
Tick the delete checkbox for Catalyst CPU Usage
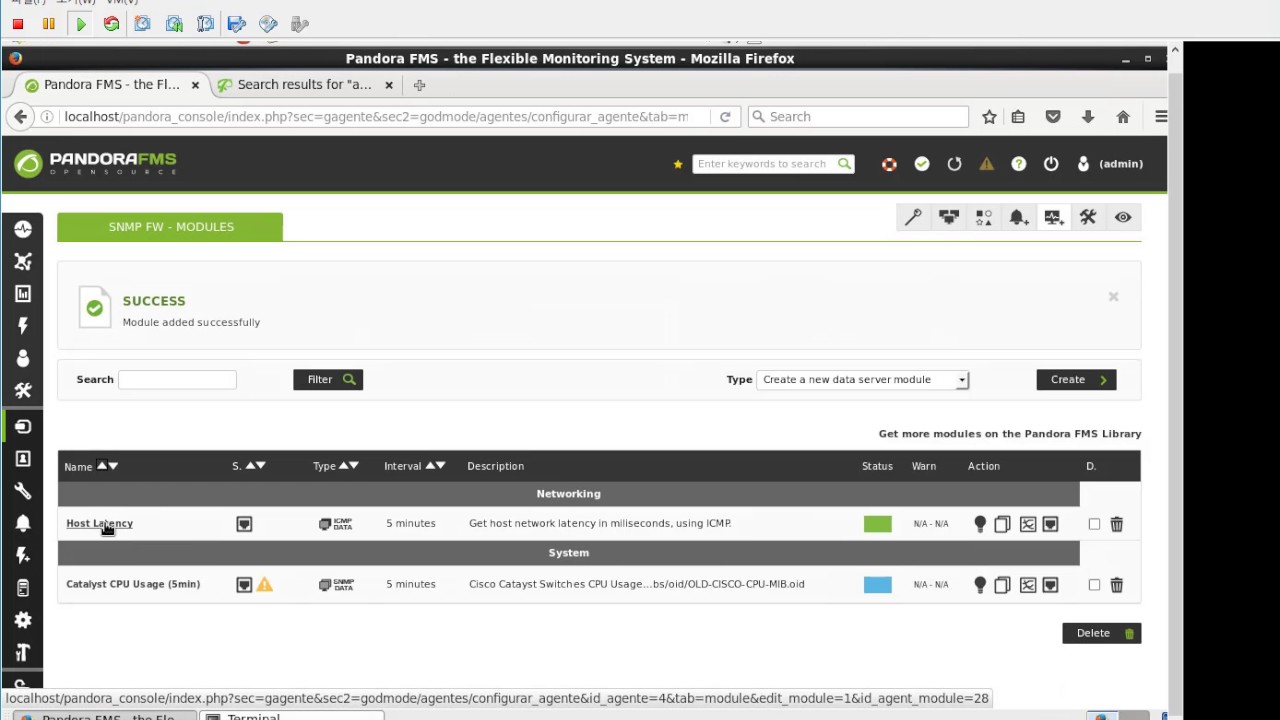point(1094,585)
